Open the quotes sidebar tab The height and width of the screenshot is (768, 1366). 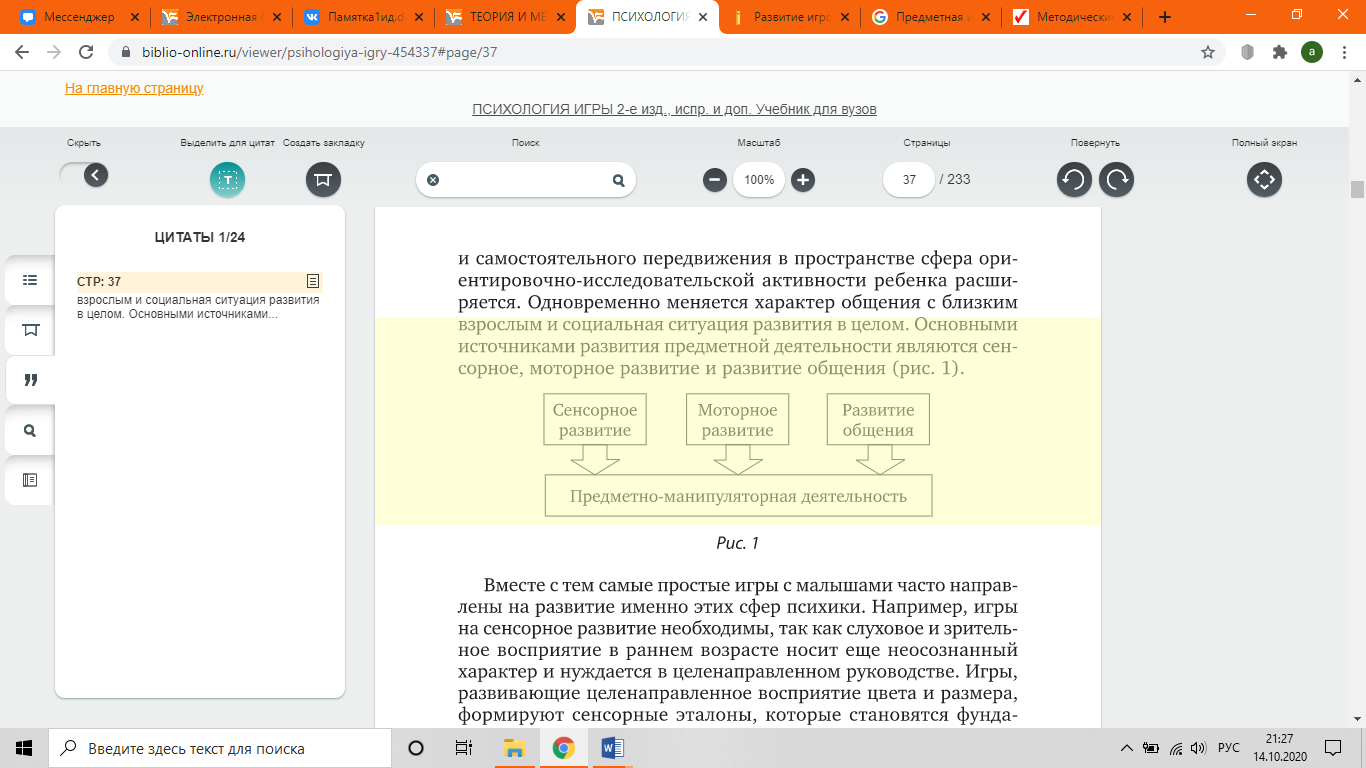tap(30, 380)
